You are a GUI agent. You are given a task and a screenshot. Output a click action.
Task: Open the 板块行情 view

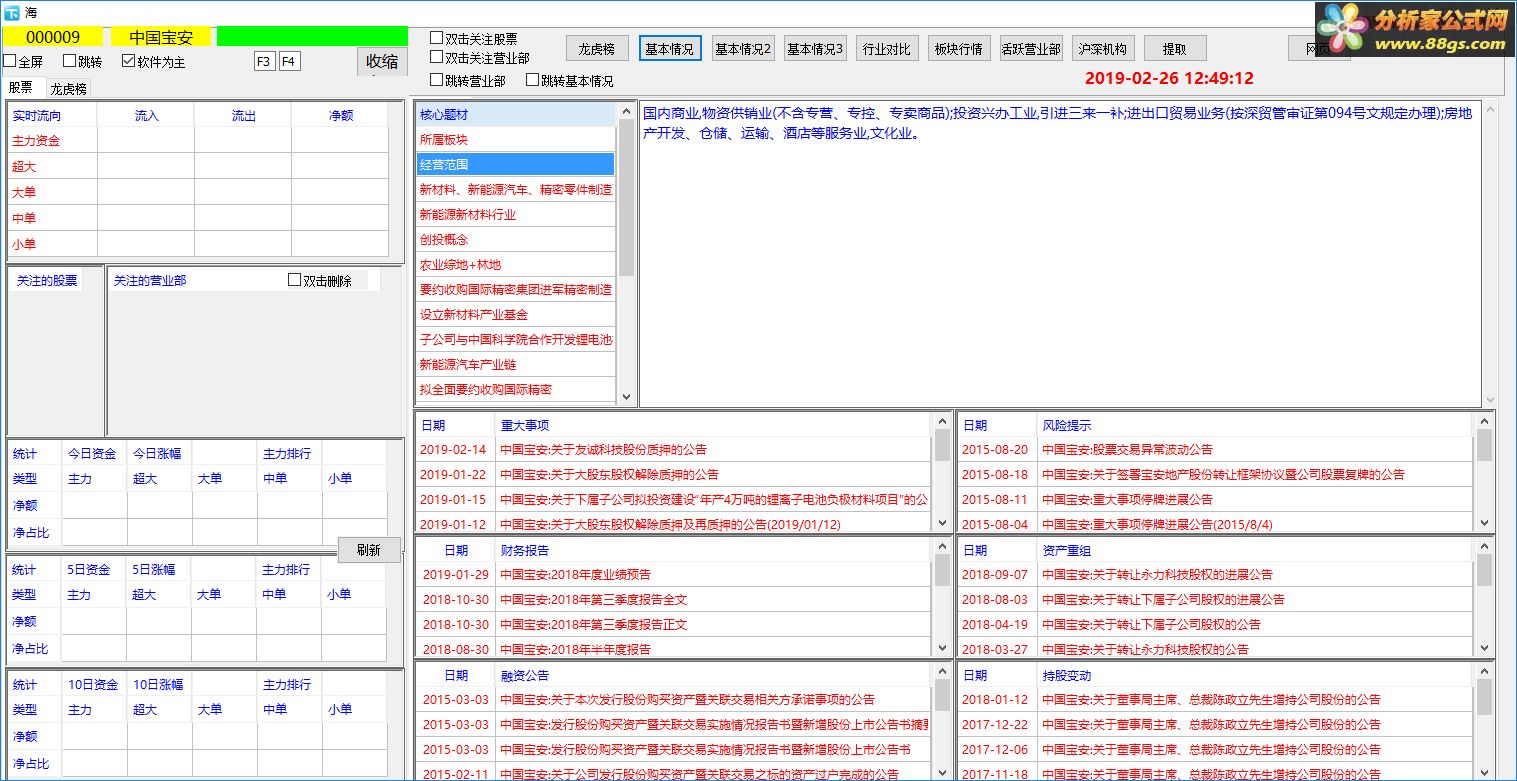click(959, 48)
